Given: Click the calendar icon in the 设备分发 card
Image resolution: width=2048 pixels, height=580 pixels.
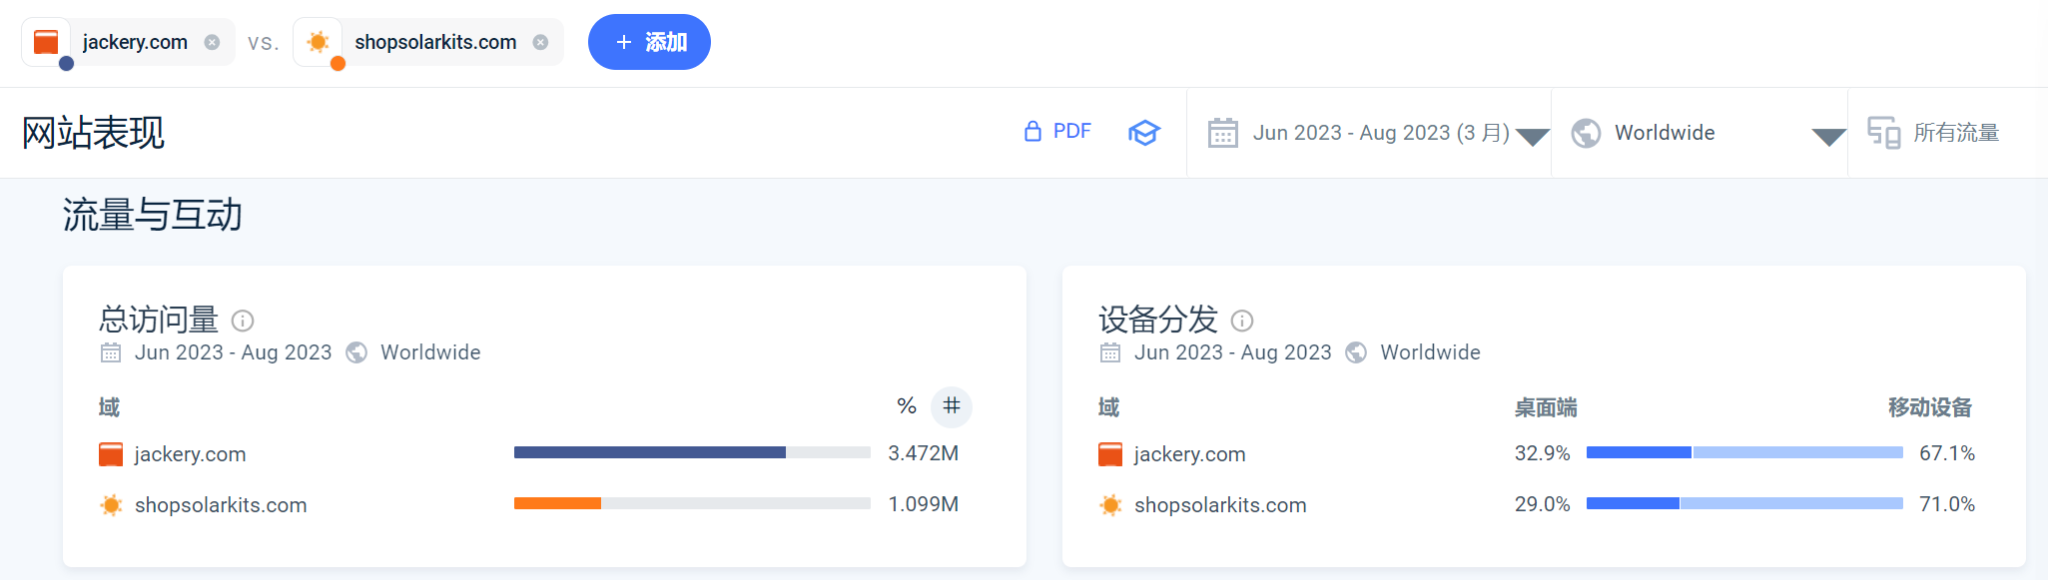Looking at the screenshot, I should pos(1110,352).
